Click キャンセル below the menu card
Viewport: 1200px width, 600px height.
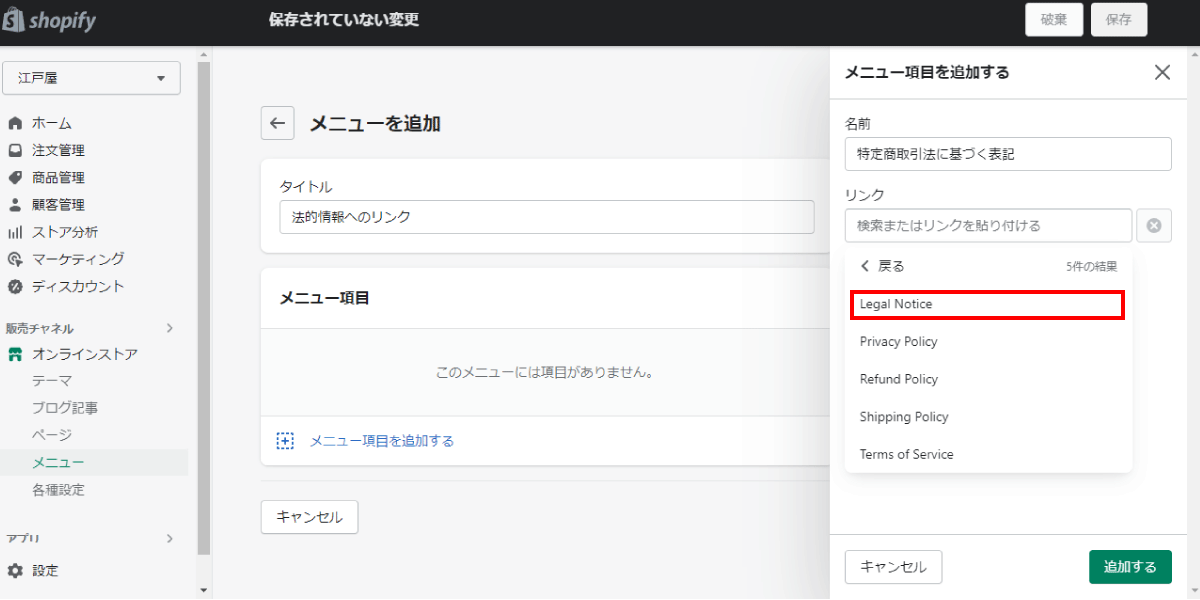(x=309, y=517)
